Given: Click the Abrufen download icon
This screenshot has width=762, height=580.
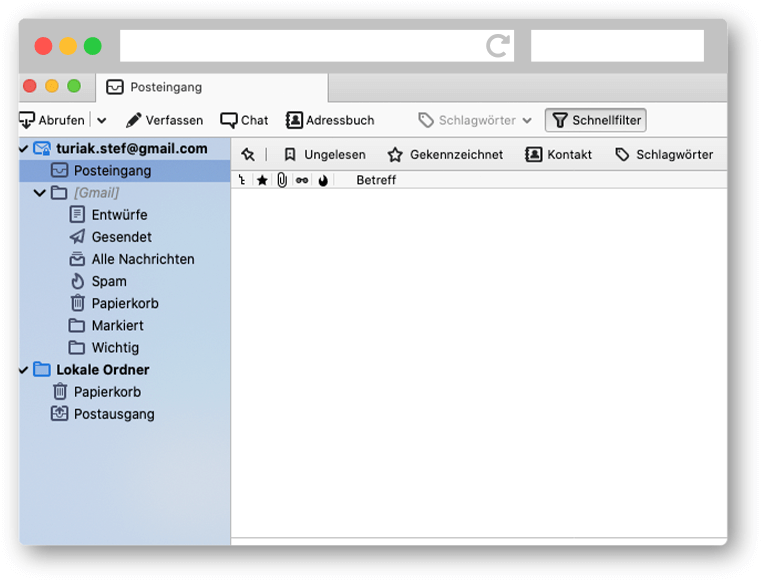Looking at the screenshot, I should pos(27,120).
